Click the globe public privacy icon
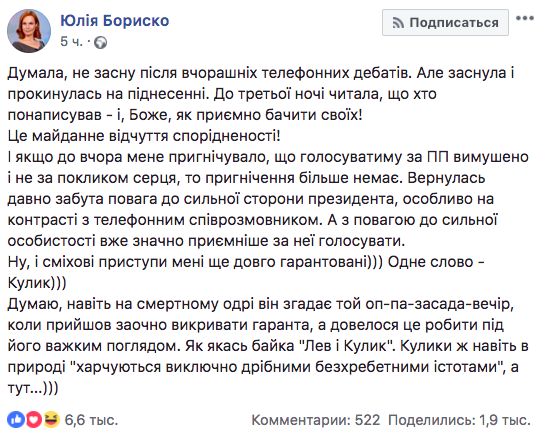 pyautogui.click(x=101, y=42)
